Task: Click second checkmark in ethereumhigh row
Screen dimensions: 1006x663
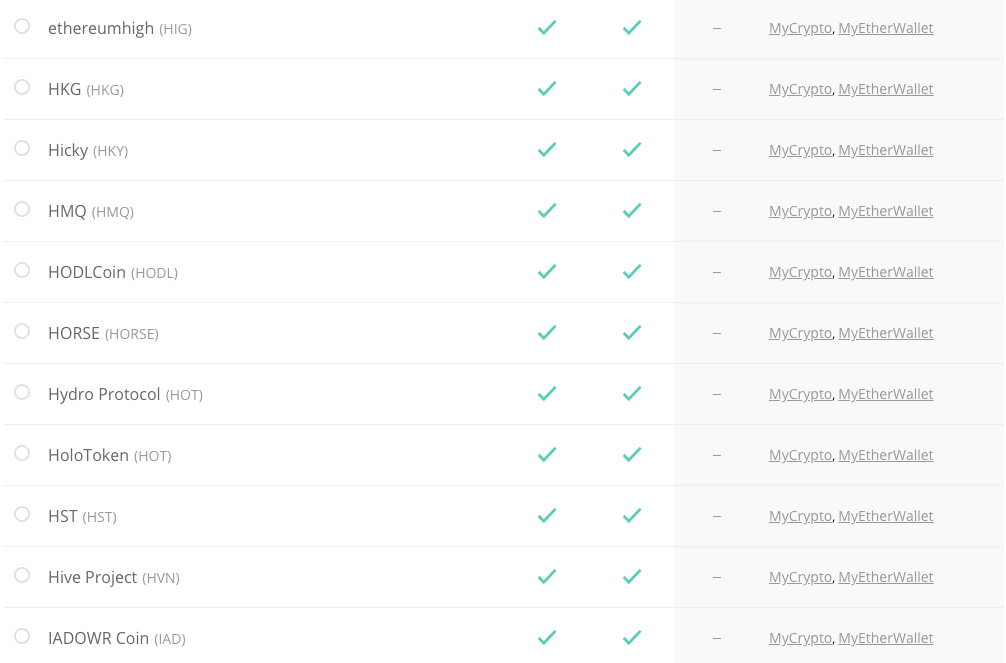Action: (632, 28)
